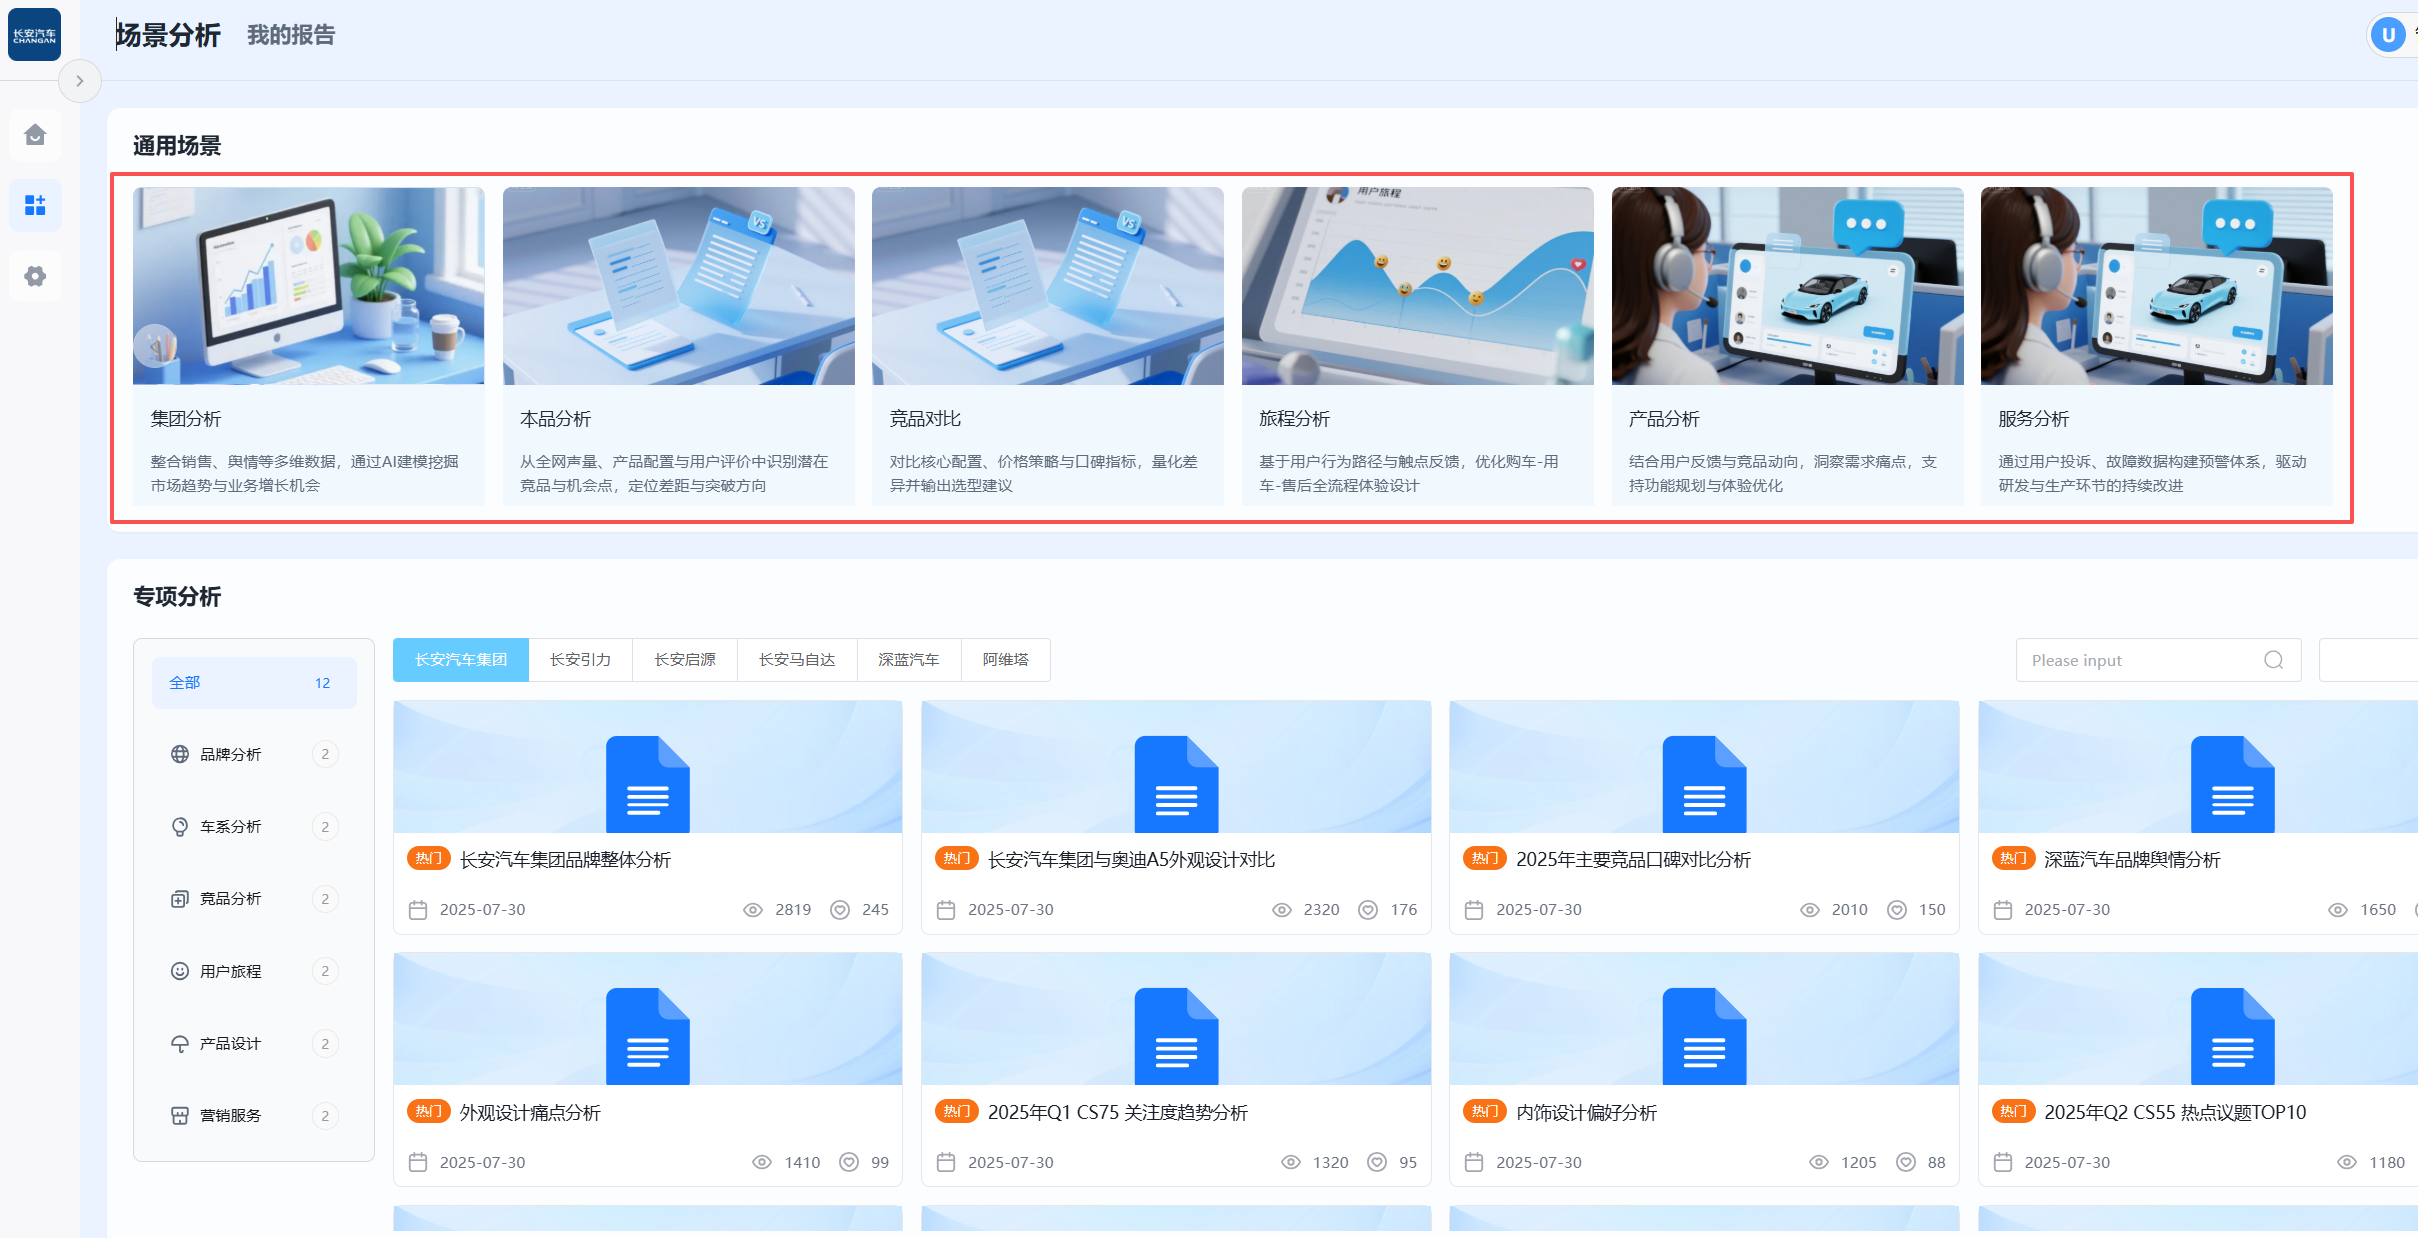Click the views eye icon beside 2320

[x=1281, y=910]
